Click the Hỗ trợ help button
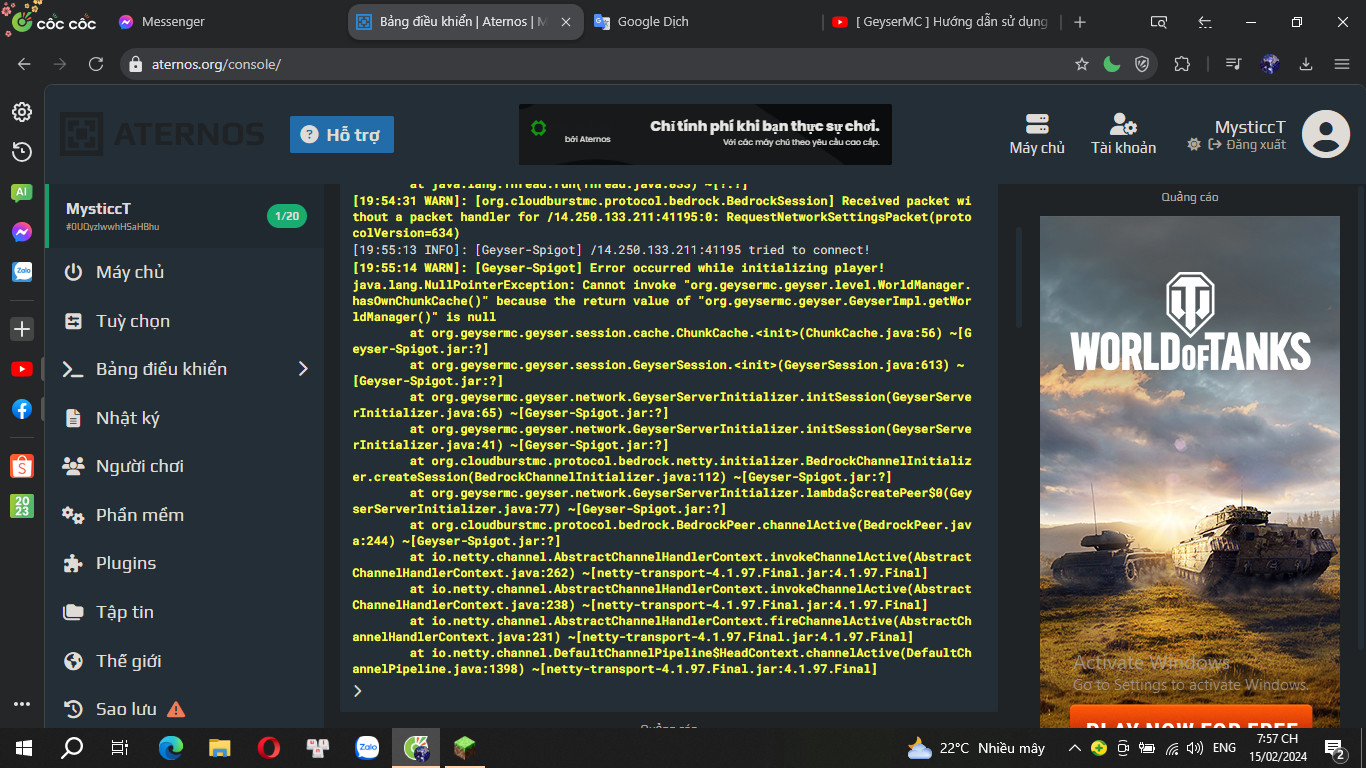The height and width of the screenshot is (768, 1366). [x=342, y=135]
